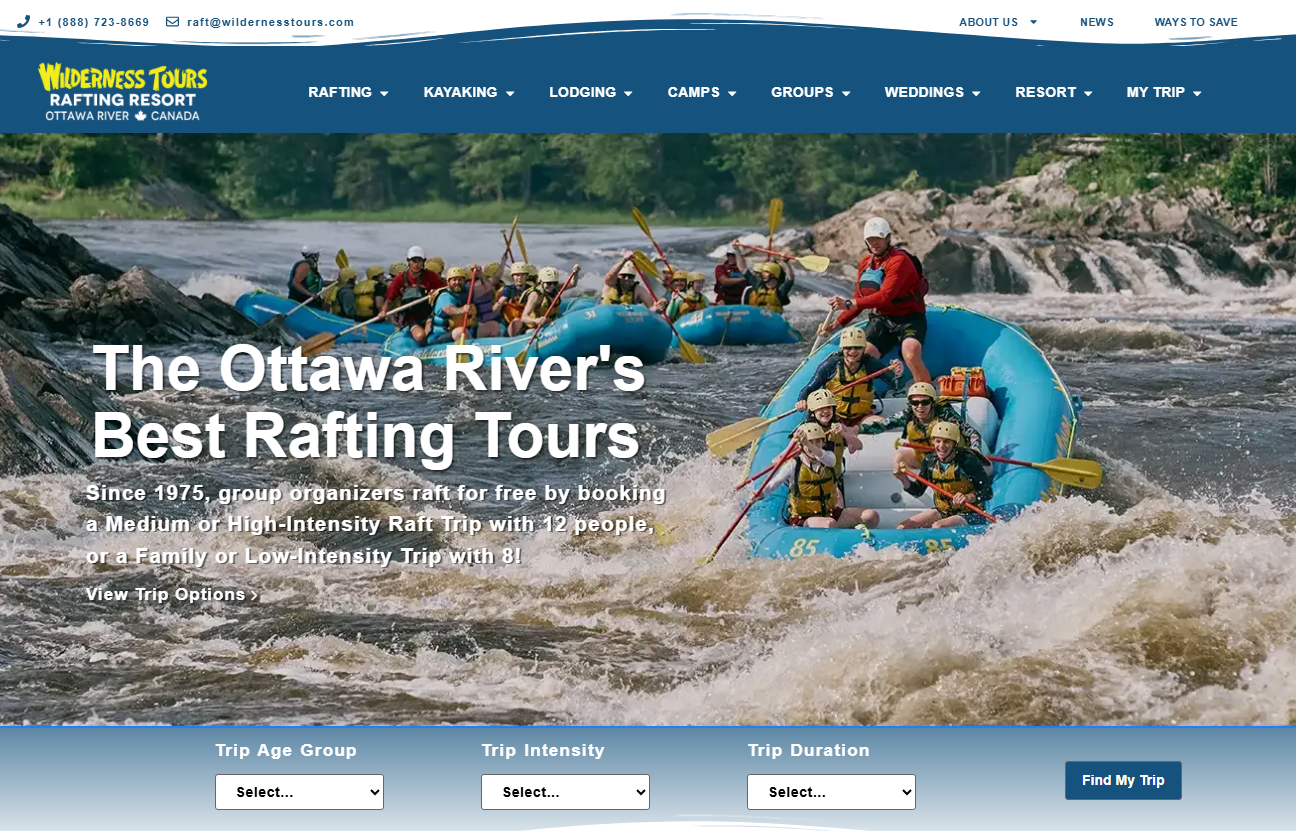Open the Camps menu

point(702,92)
